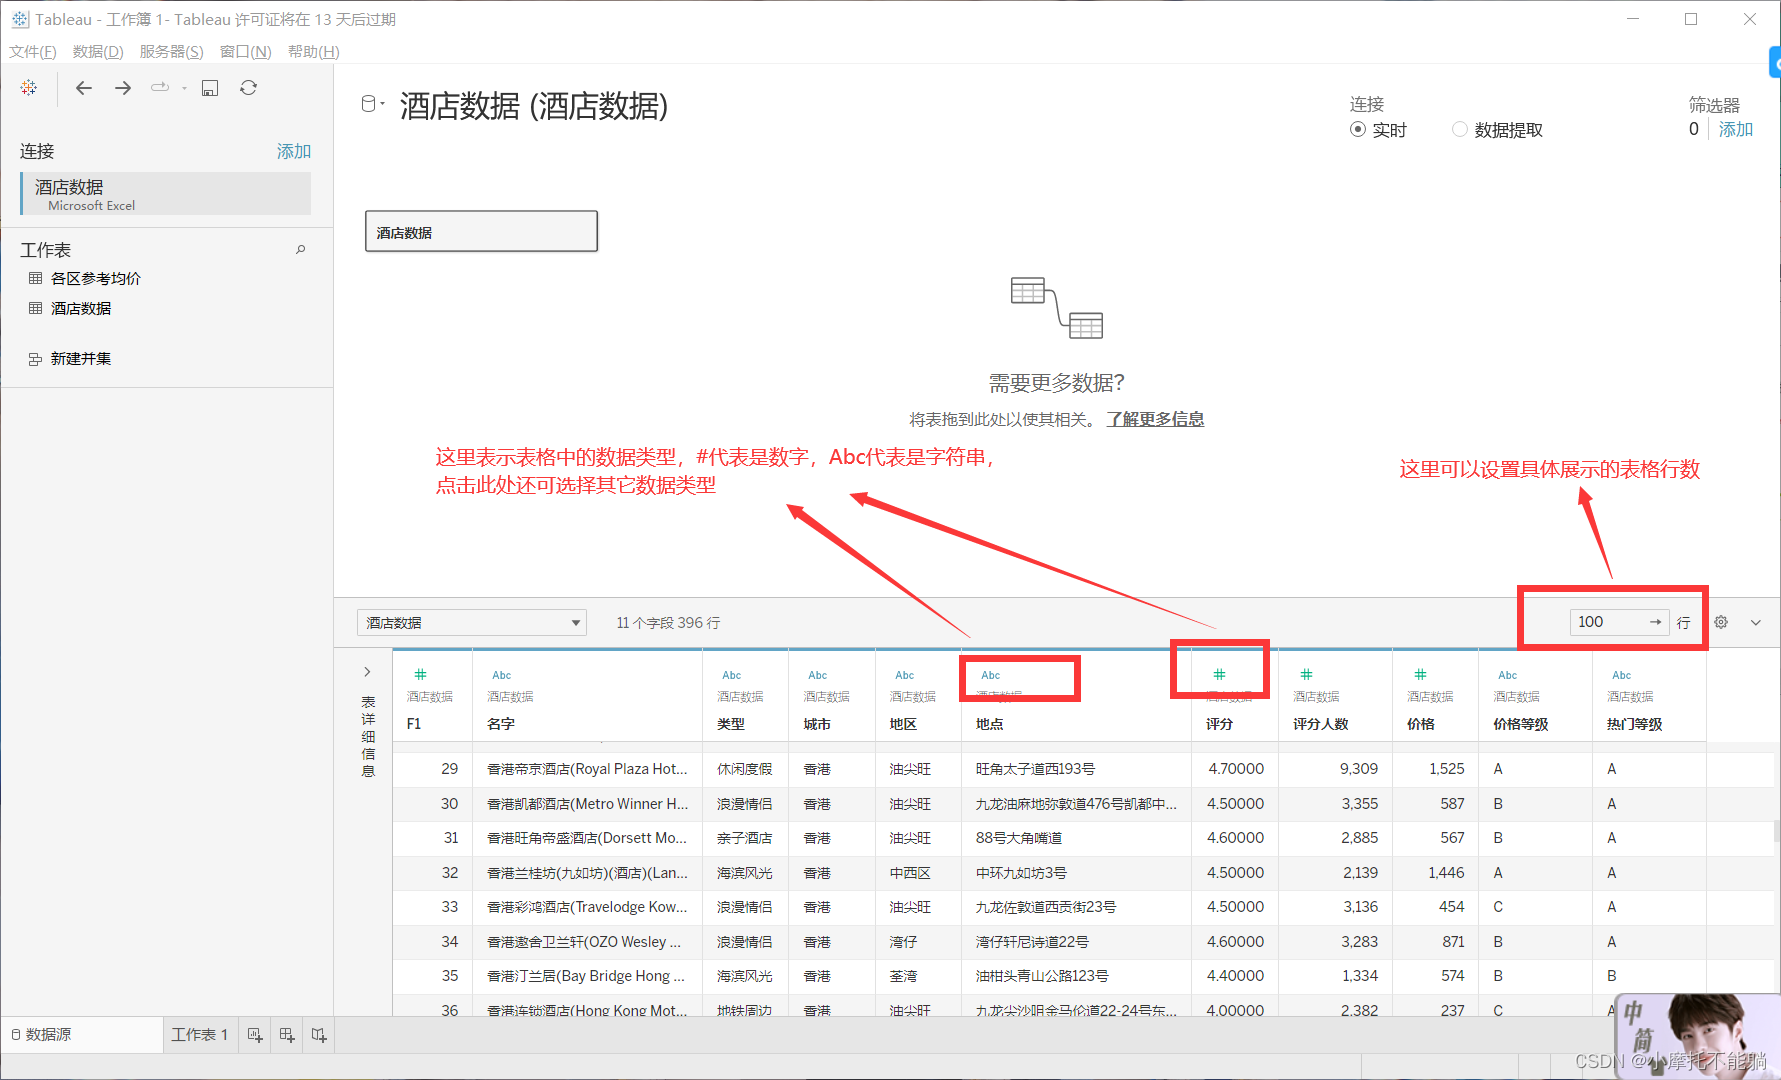
Task: Click the new story icon
Action: tap(319, 1035)
